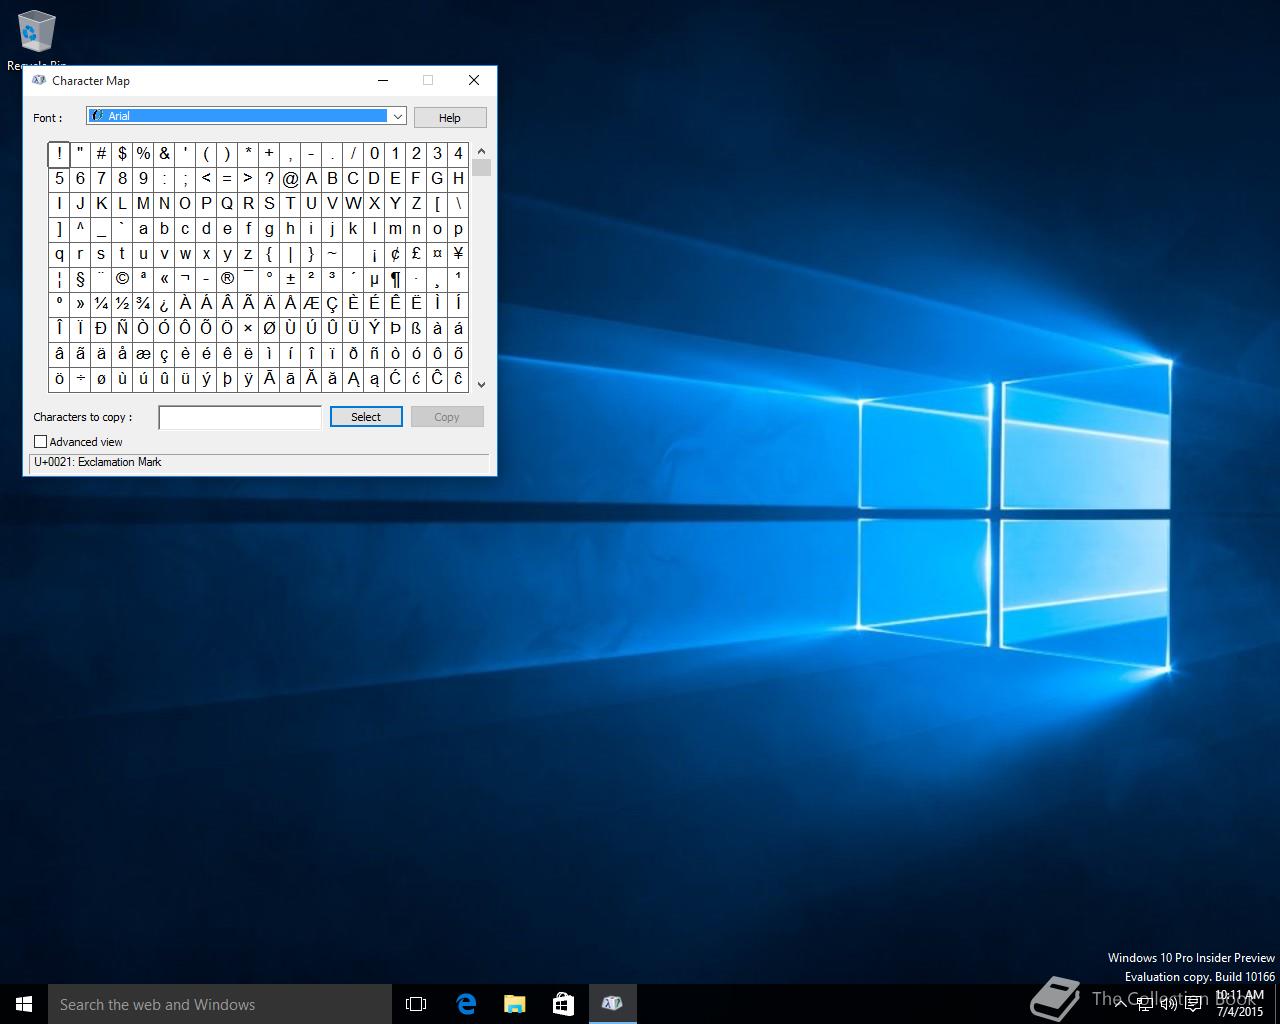Click the Help button
The height and width of the screenshot is (1024, 1280).
pyautogui.click(x=450, y=118)
